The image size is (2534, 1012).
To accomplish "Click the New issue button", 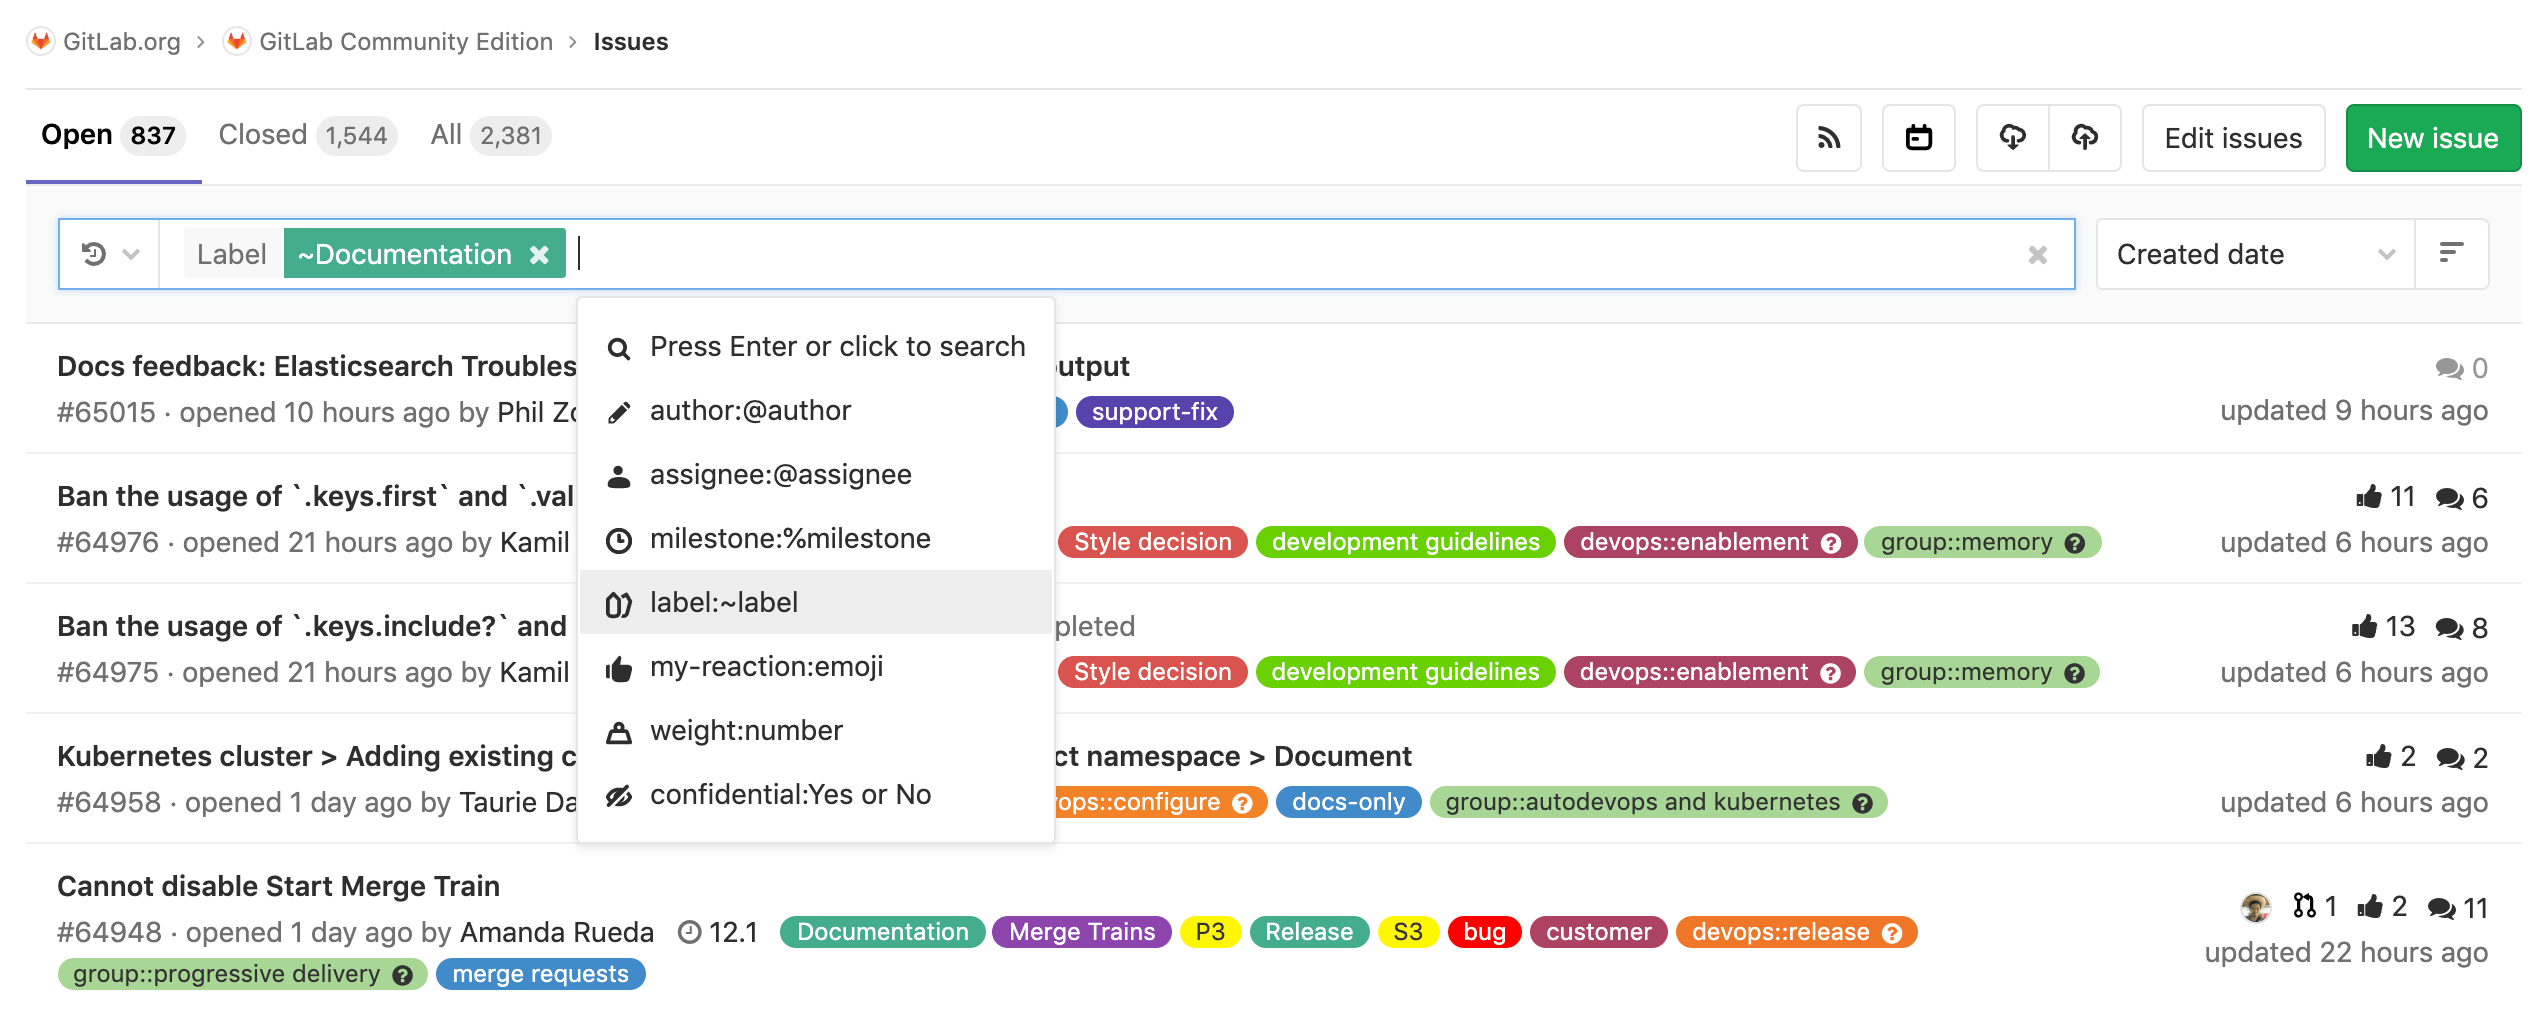I will point(2432,138).
